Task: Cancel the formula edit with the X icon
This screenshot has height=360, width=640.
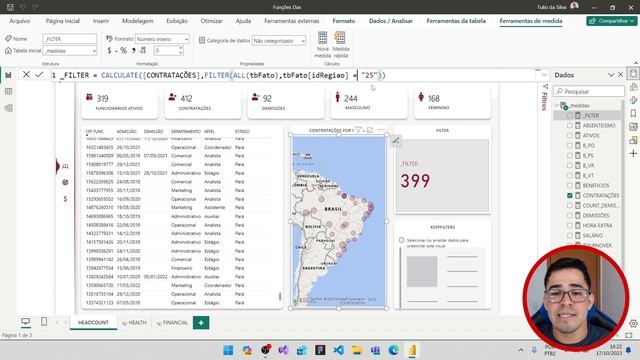Action: 26,75
